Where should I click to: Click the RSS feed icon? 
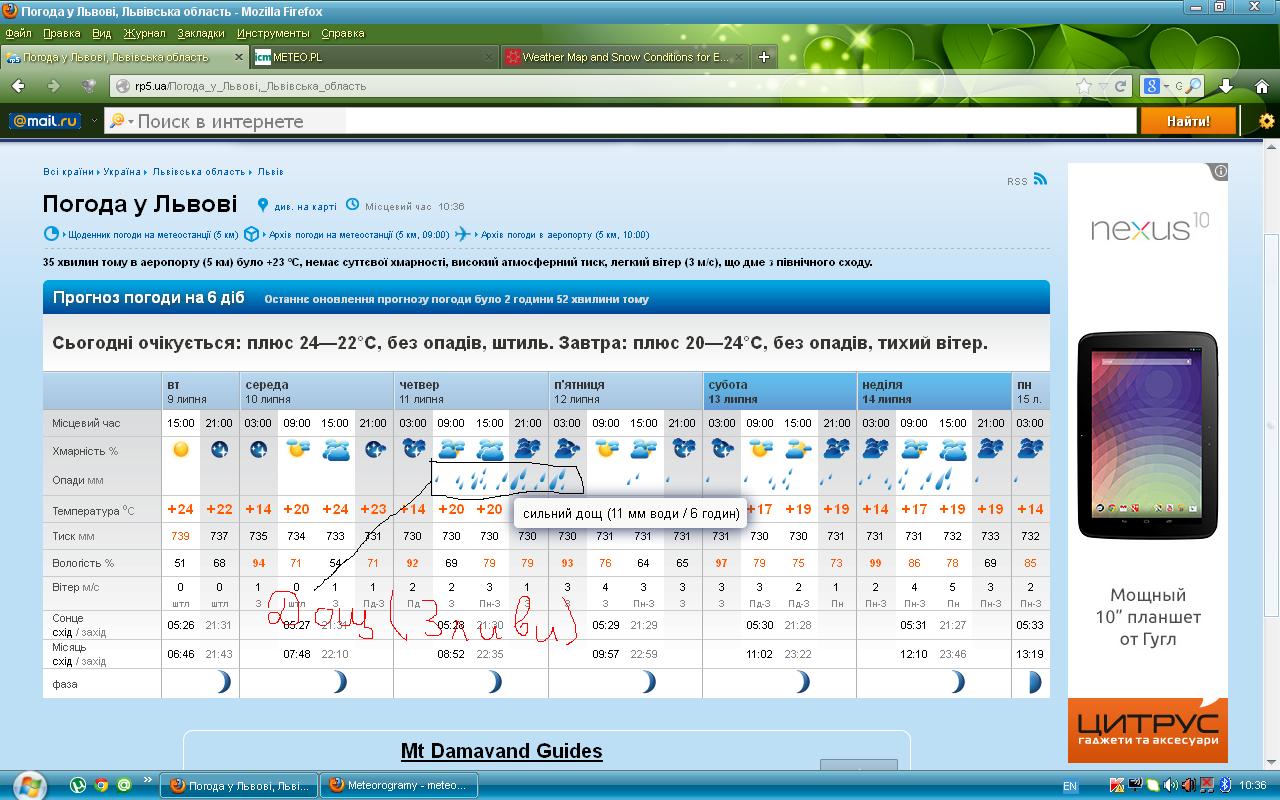point(1040,179)
